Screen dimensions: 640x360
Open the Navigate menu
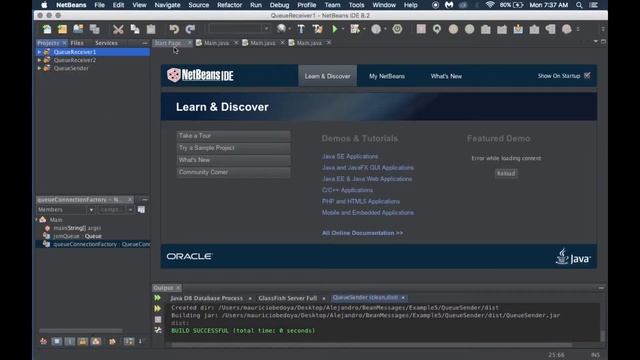click(167, 5)
